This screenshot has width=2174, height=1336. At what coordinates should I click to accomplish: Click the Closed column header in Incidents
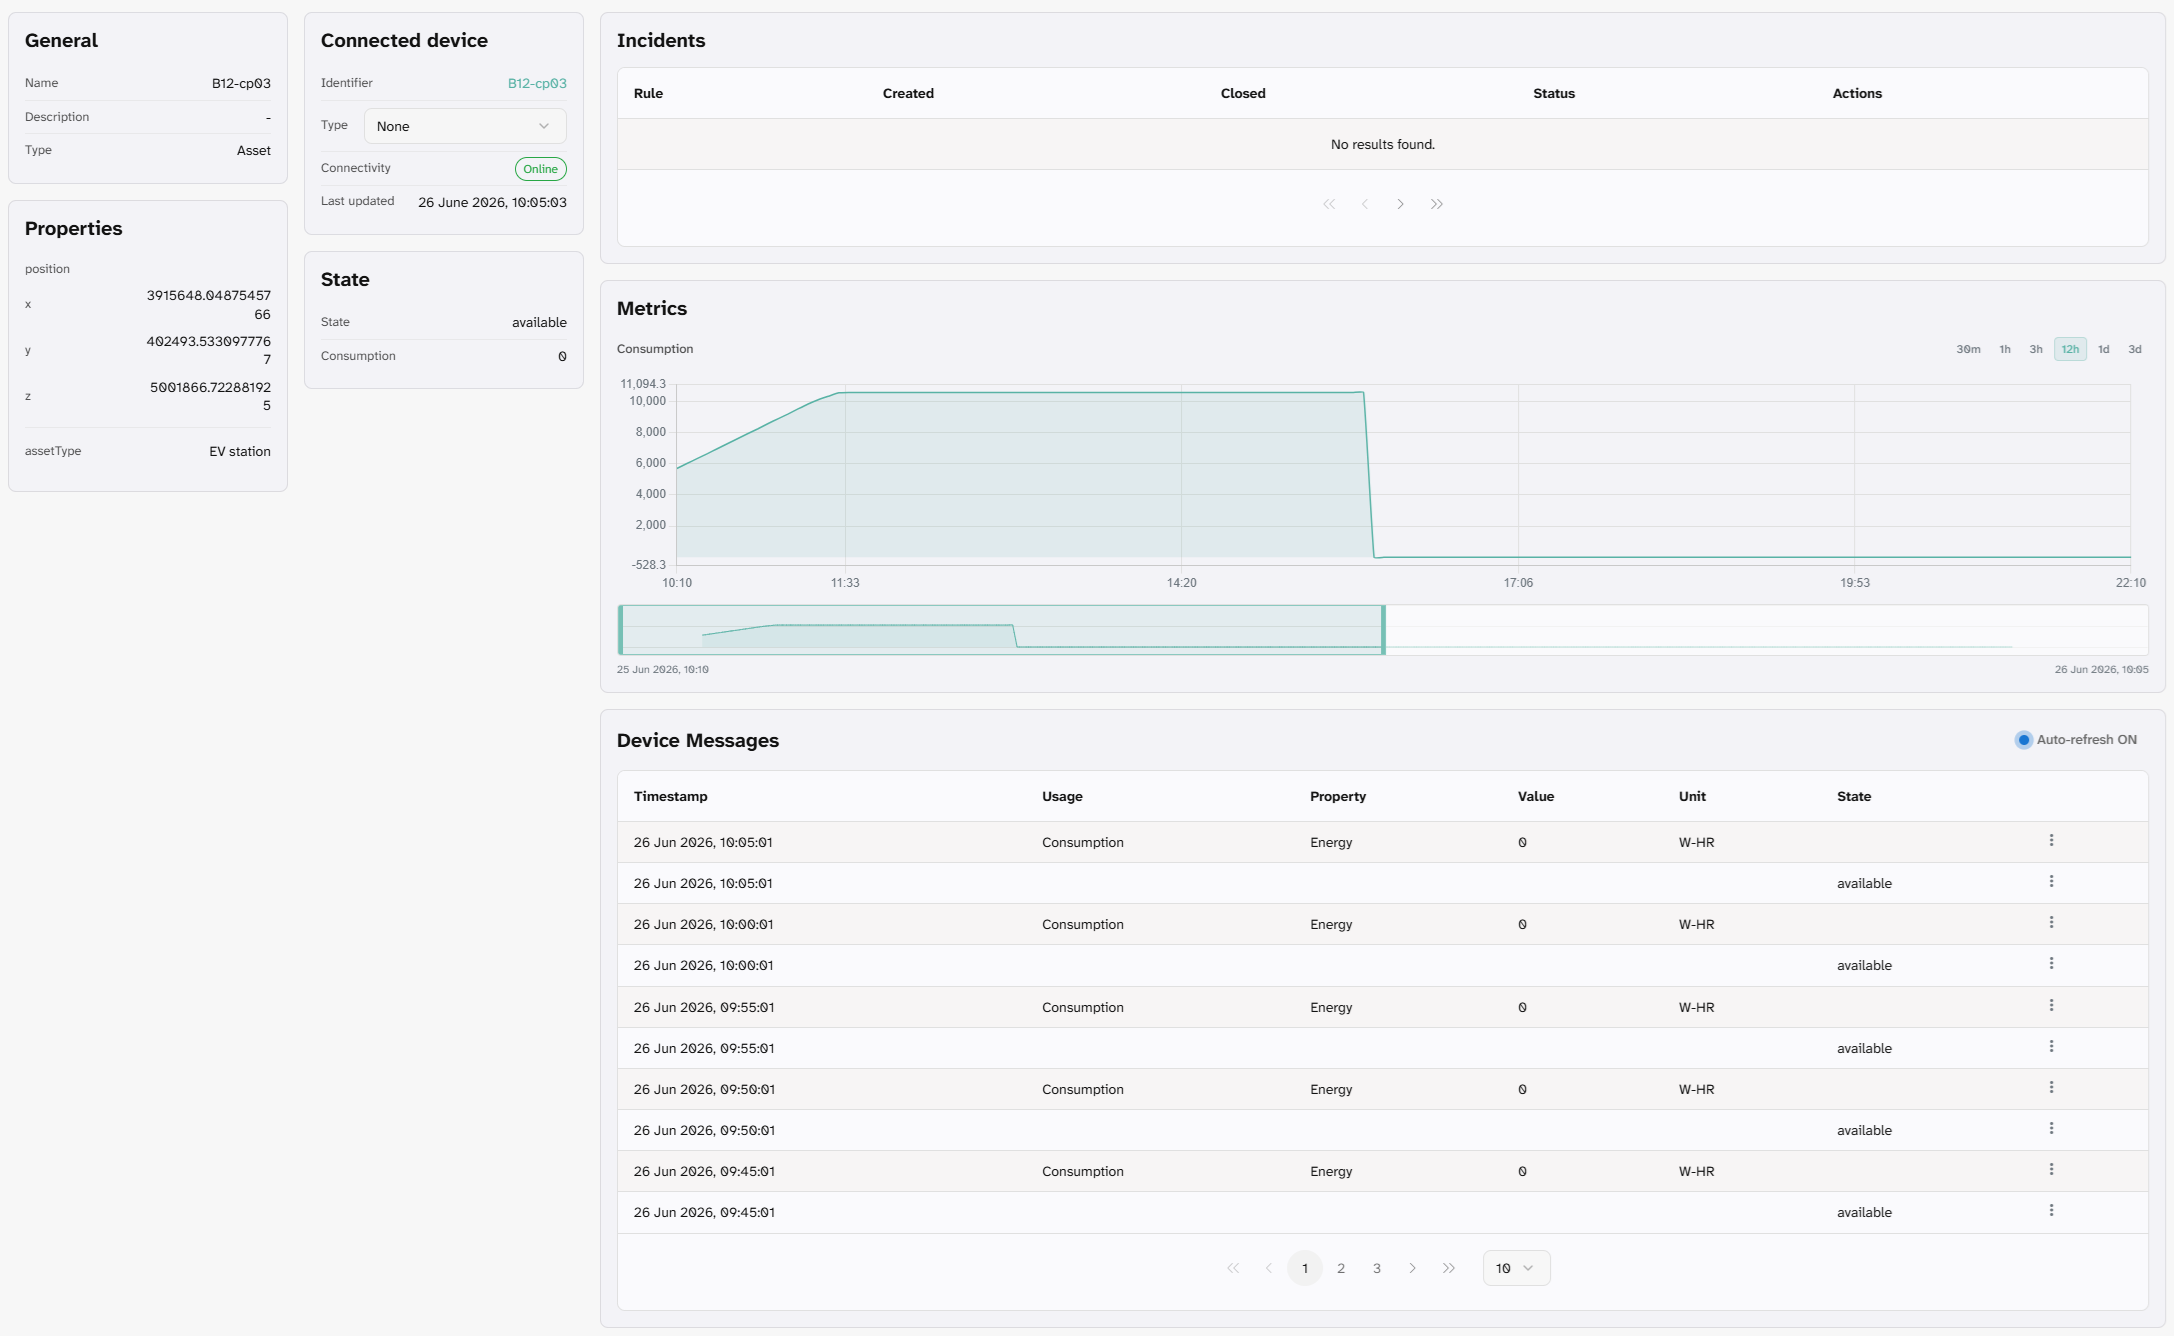1243,93
